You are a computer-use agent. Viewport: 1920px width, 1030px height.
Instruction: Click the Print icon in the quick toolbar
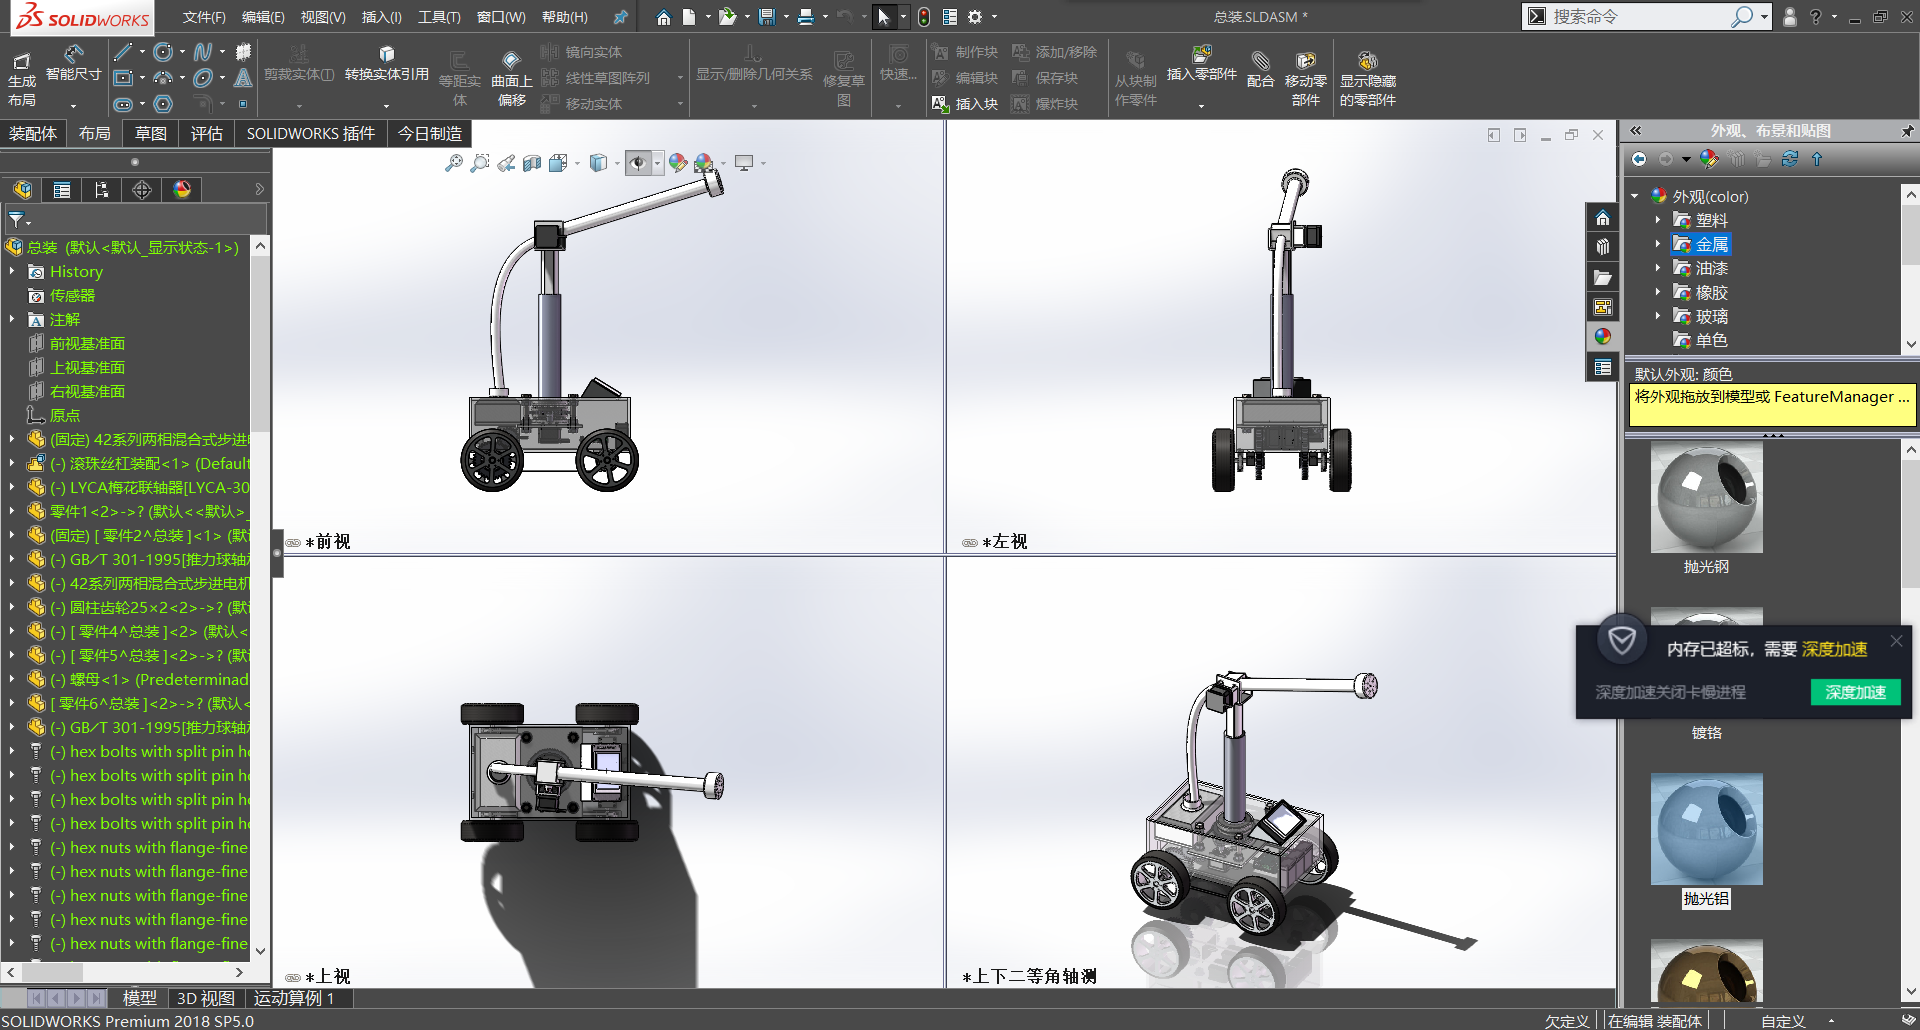click(805, 17)
